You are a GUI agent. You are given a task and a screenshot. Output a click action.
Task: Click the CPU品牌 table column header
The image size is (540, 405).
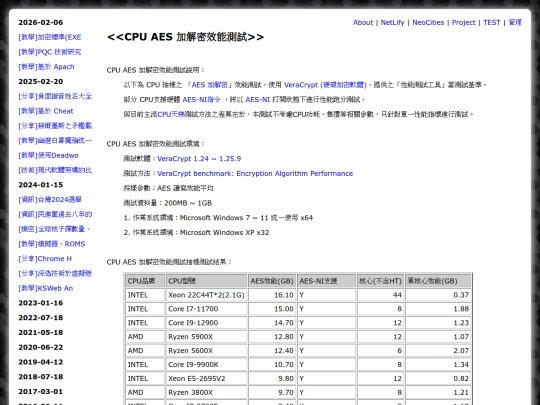pos(145,281)
